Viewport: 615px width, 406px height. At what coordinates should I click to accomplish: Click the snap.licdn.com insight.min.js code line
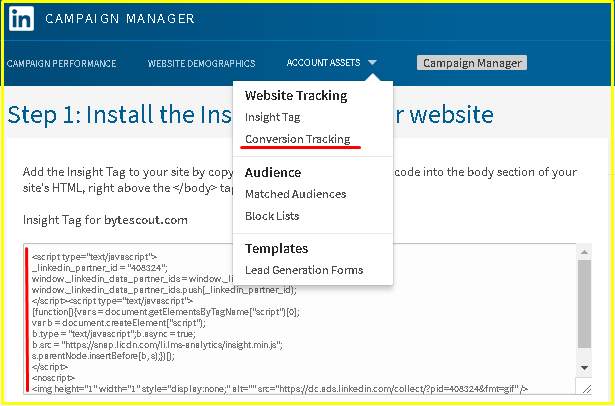tap(157, 345)
